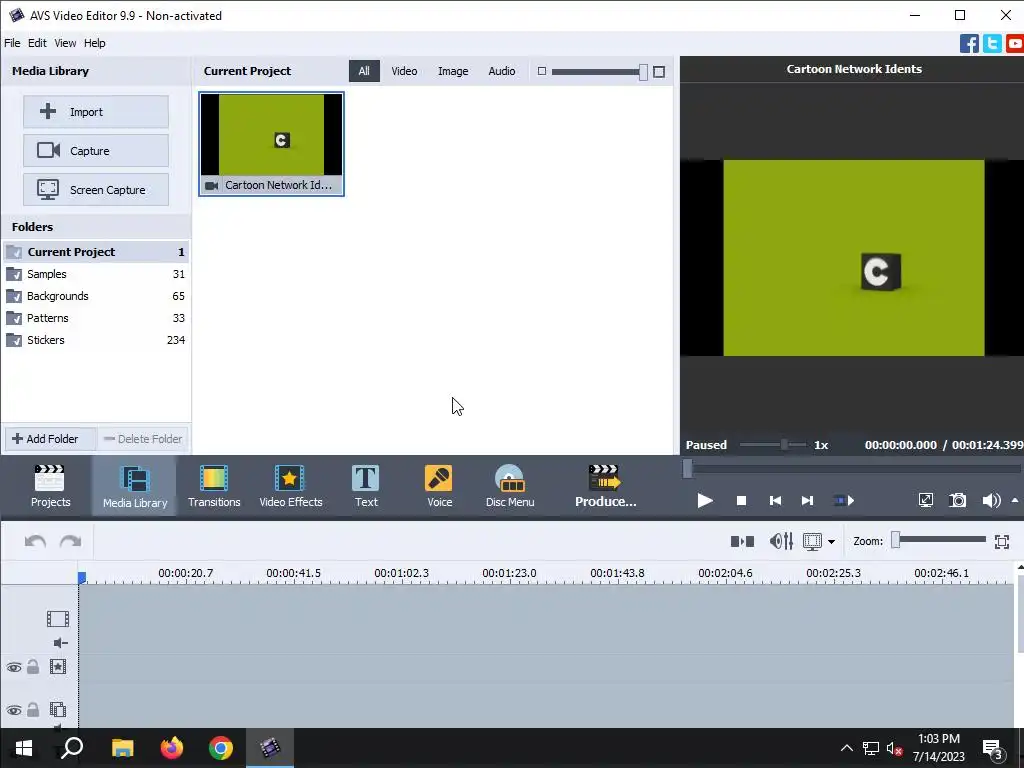Click the Capture button
Image resolution: width=1024 pixels, height=768 pixels.
pyautogui.click(x=96, y=151)
